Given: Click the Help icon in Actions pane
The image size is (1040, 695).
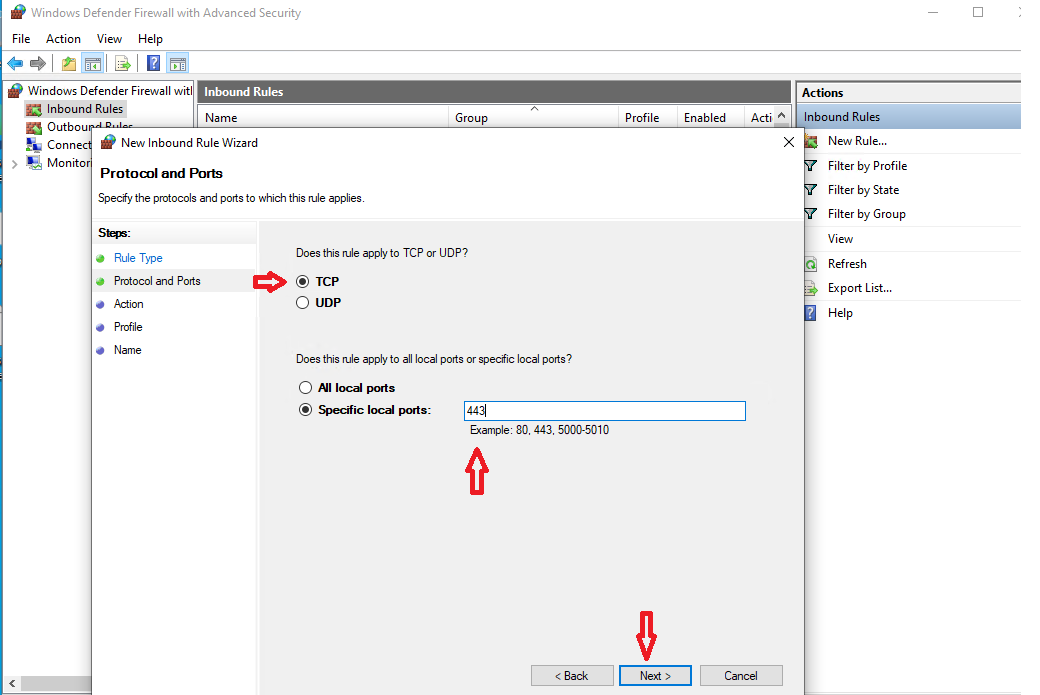Looking at the screenshot, I should tap(811, 313).
